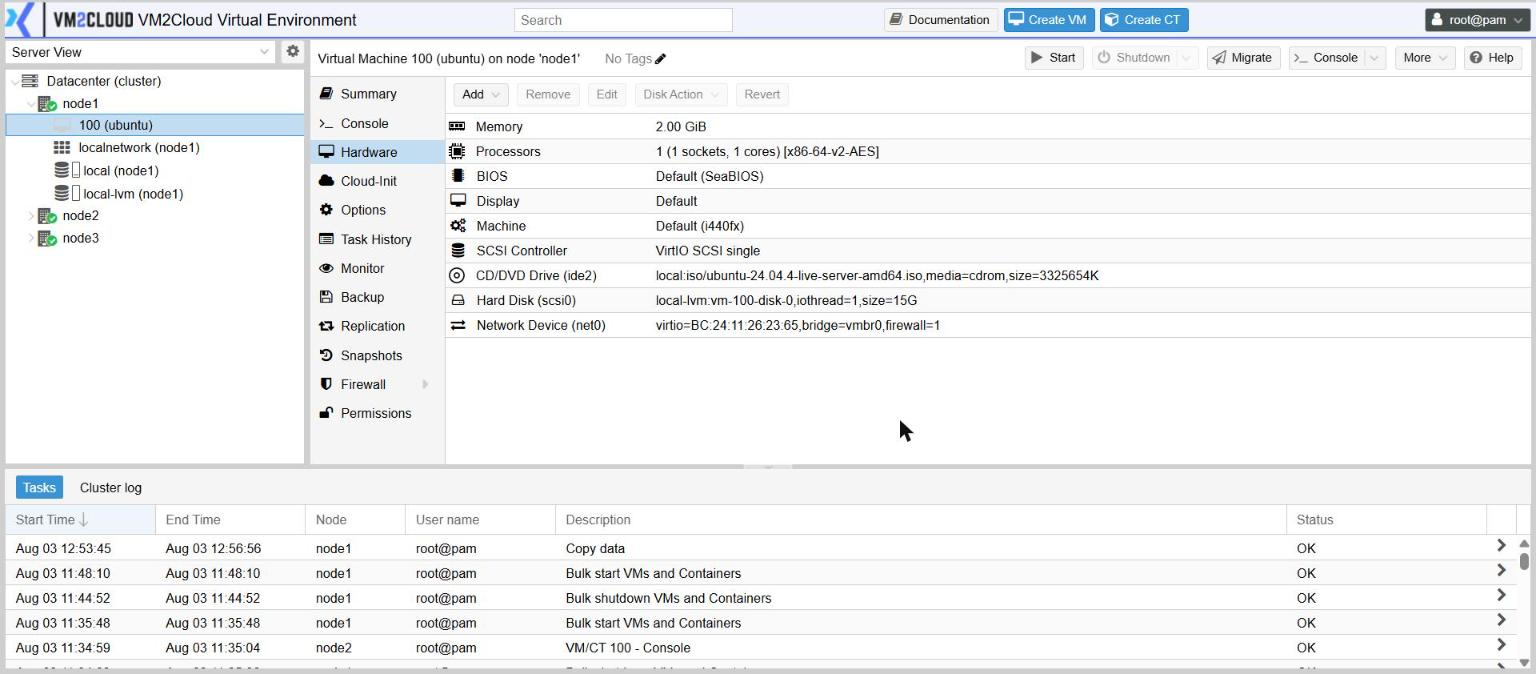Screen dimensions: 1536x674
Task: Click the Shutdown button
Action: tap(1134, 58)
